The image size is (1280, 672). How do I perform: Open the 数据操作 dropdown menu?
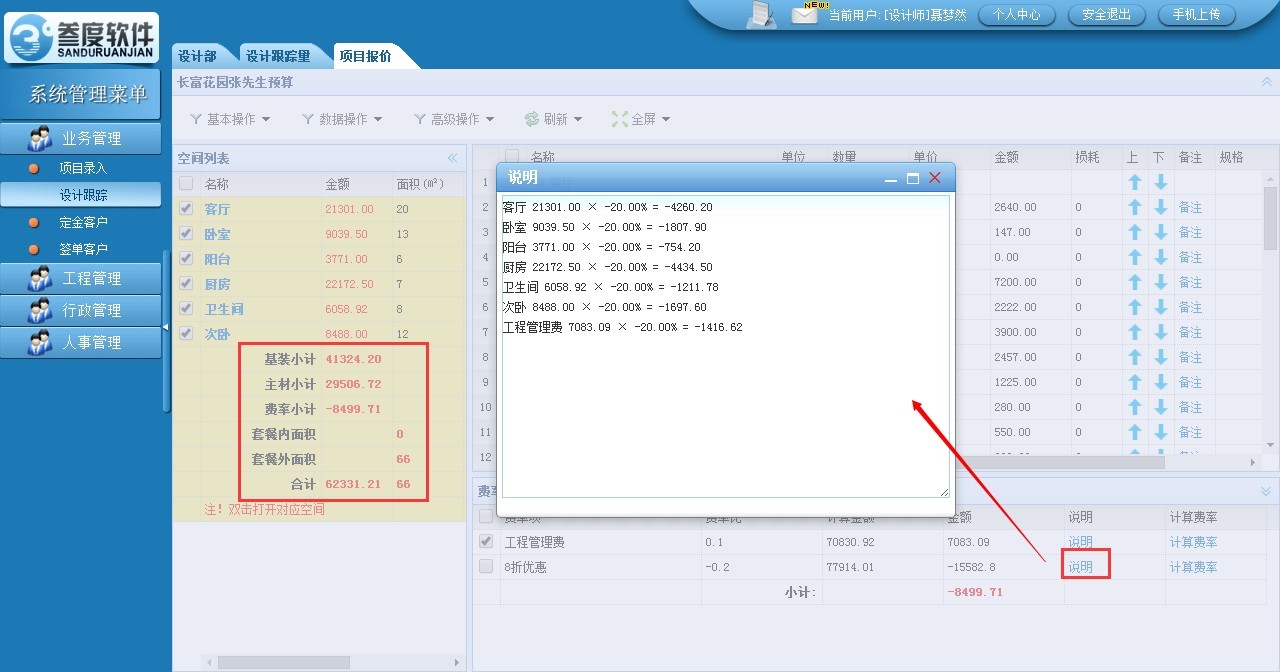click(x=342, y=119)
